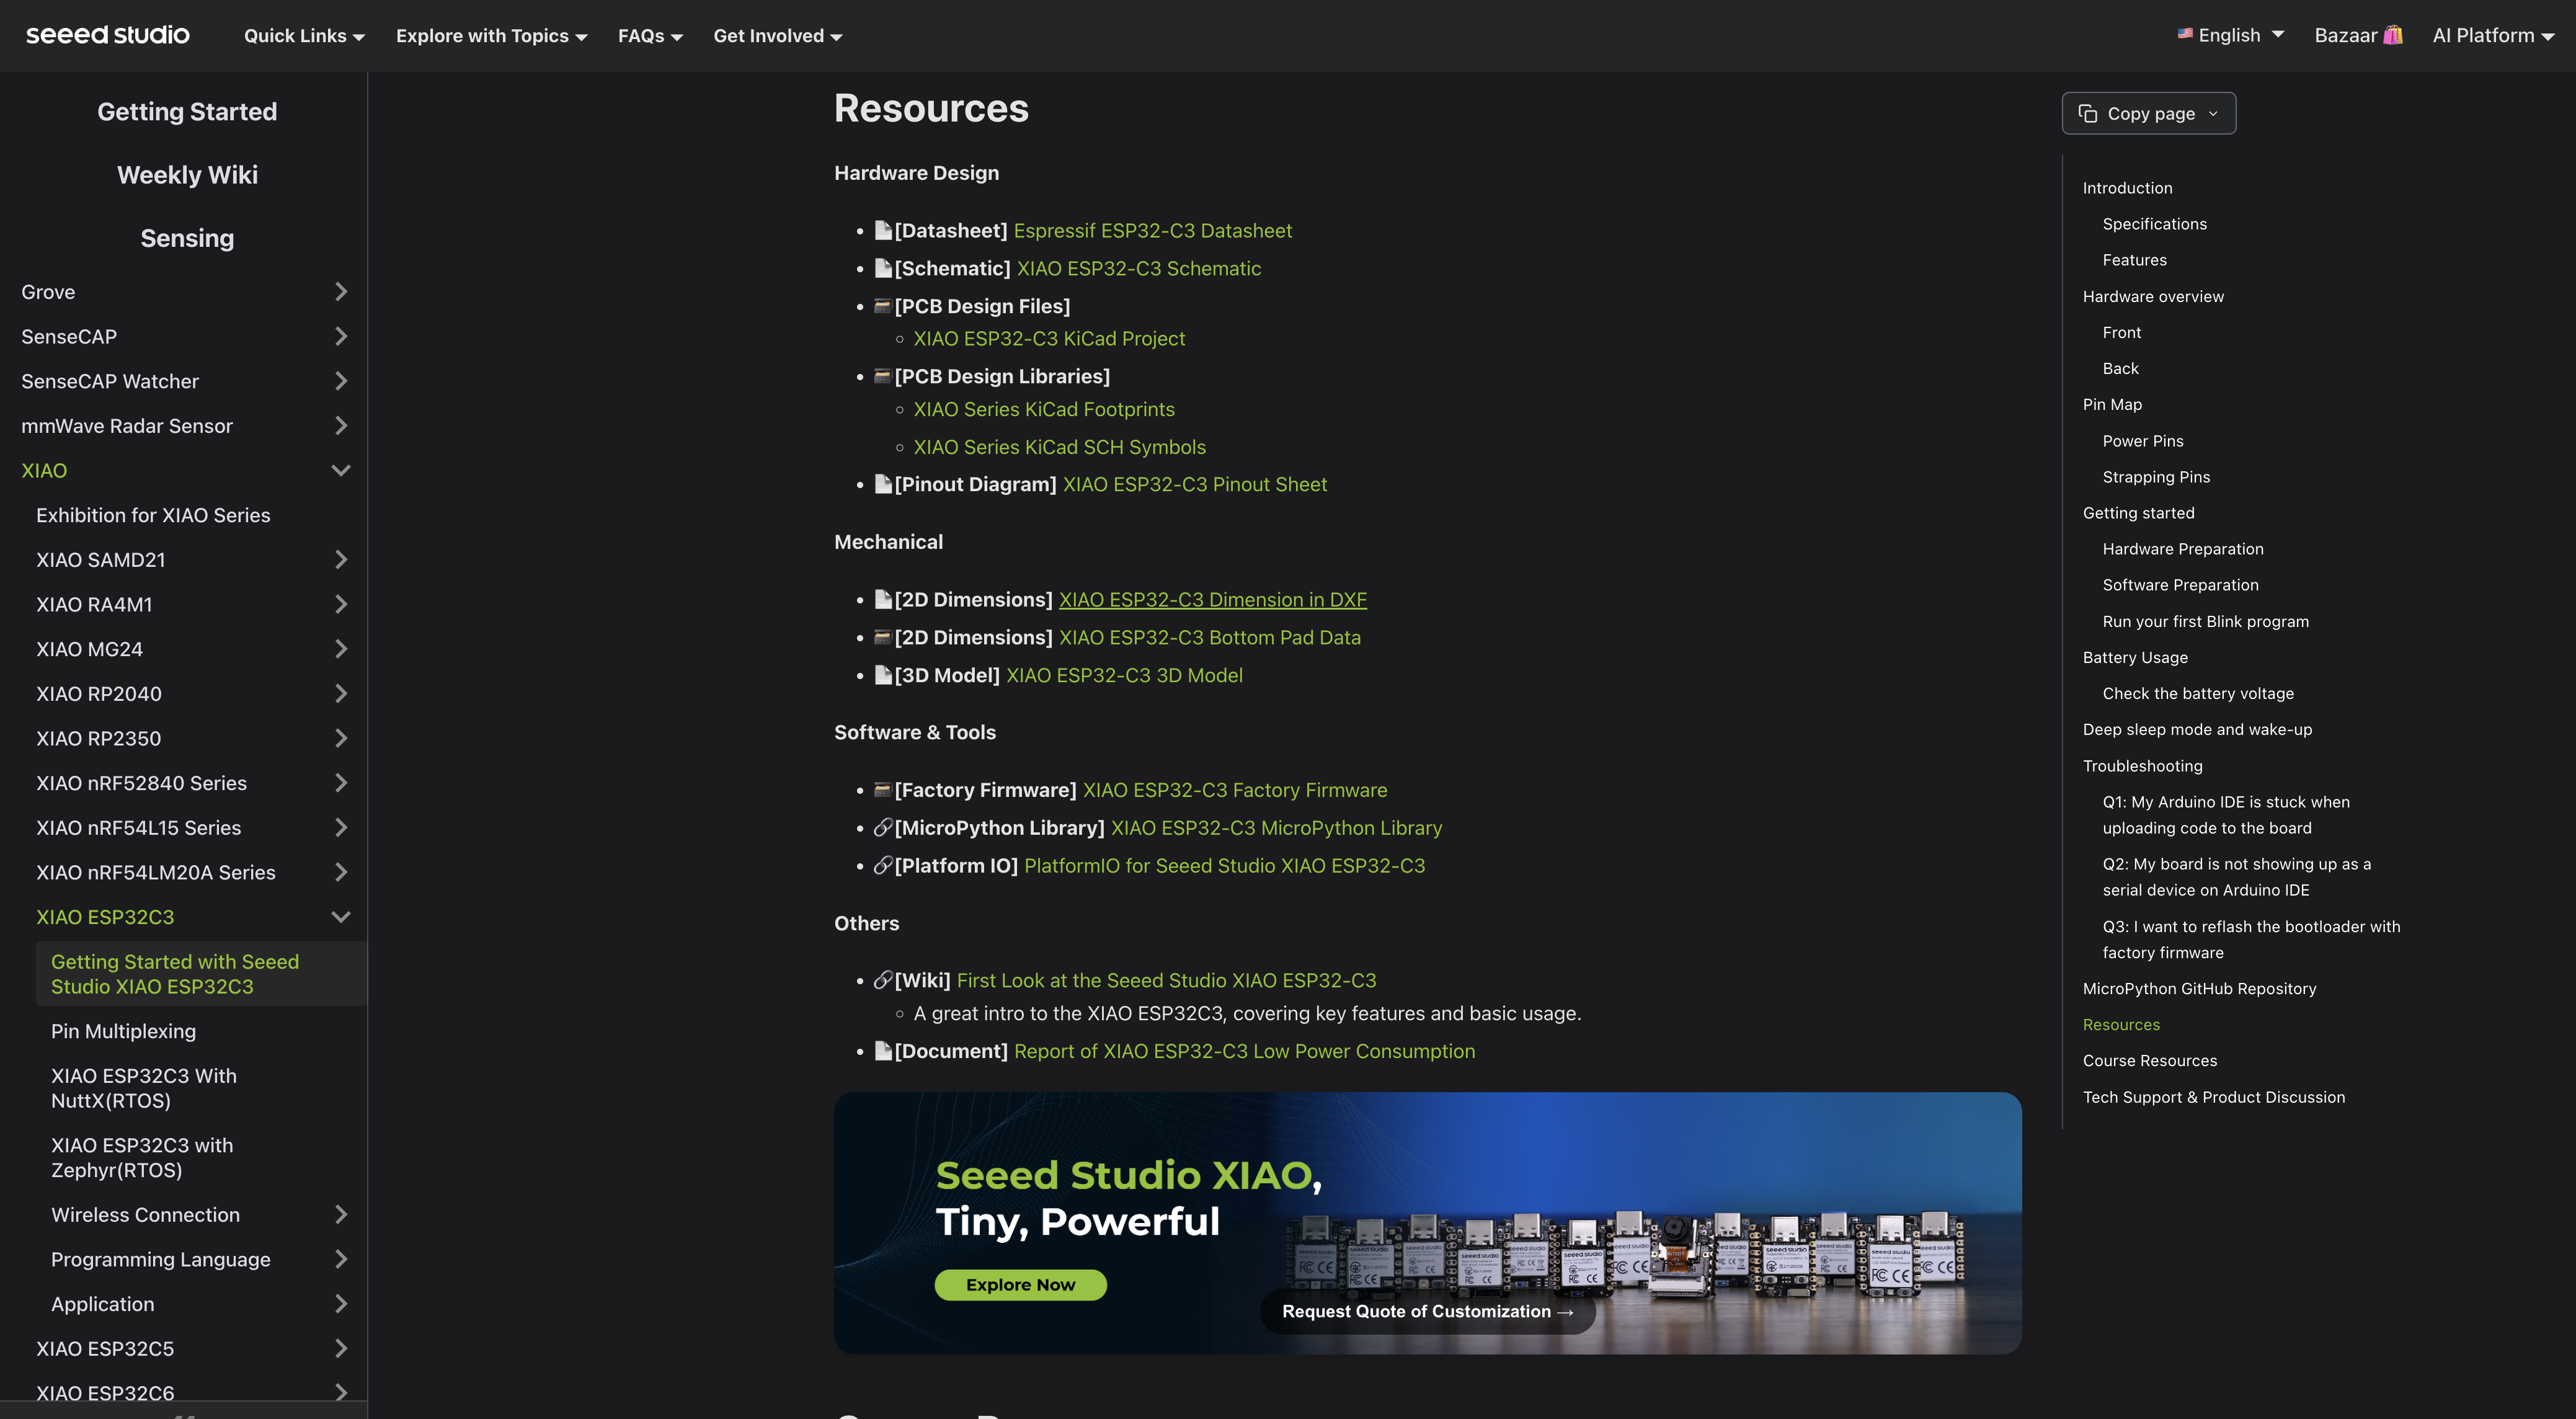
Task: Click the PCB Design Libraries folder icon
Action: [x=883, y=376]
